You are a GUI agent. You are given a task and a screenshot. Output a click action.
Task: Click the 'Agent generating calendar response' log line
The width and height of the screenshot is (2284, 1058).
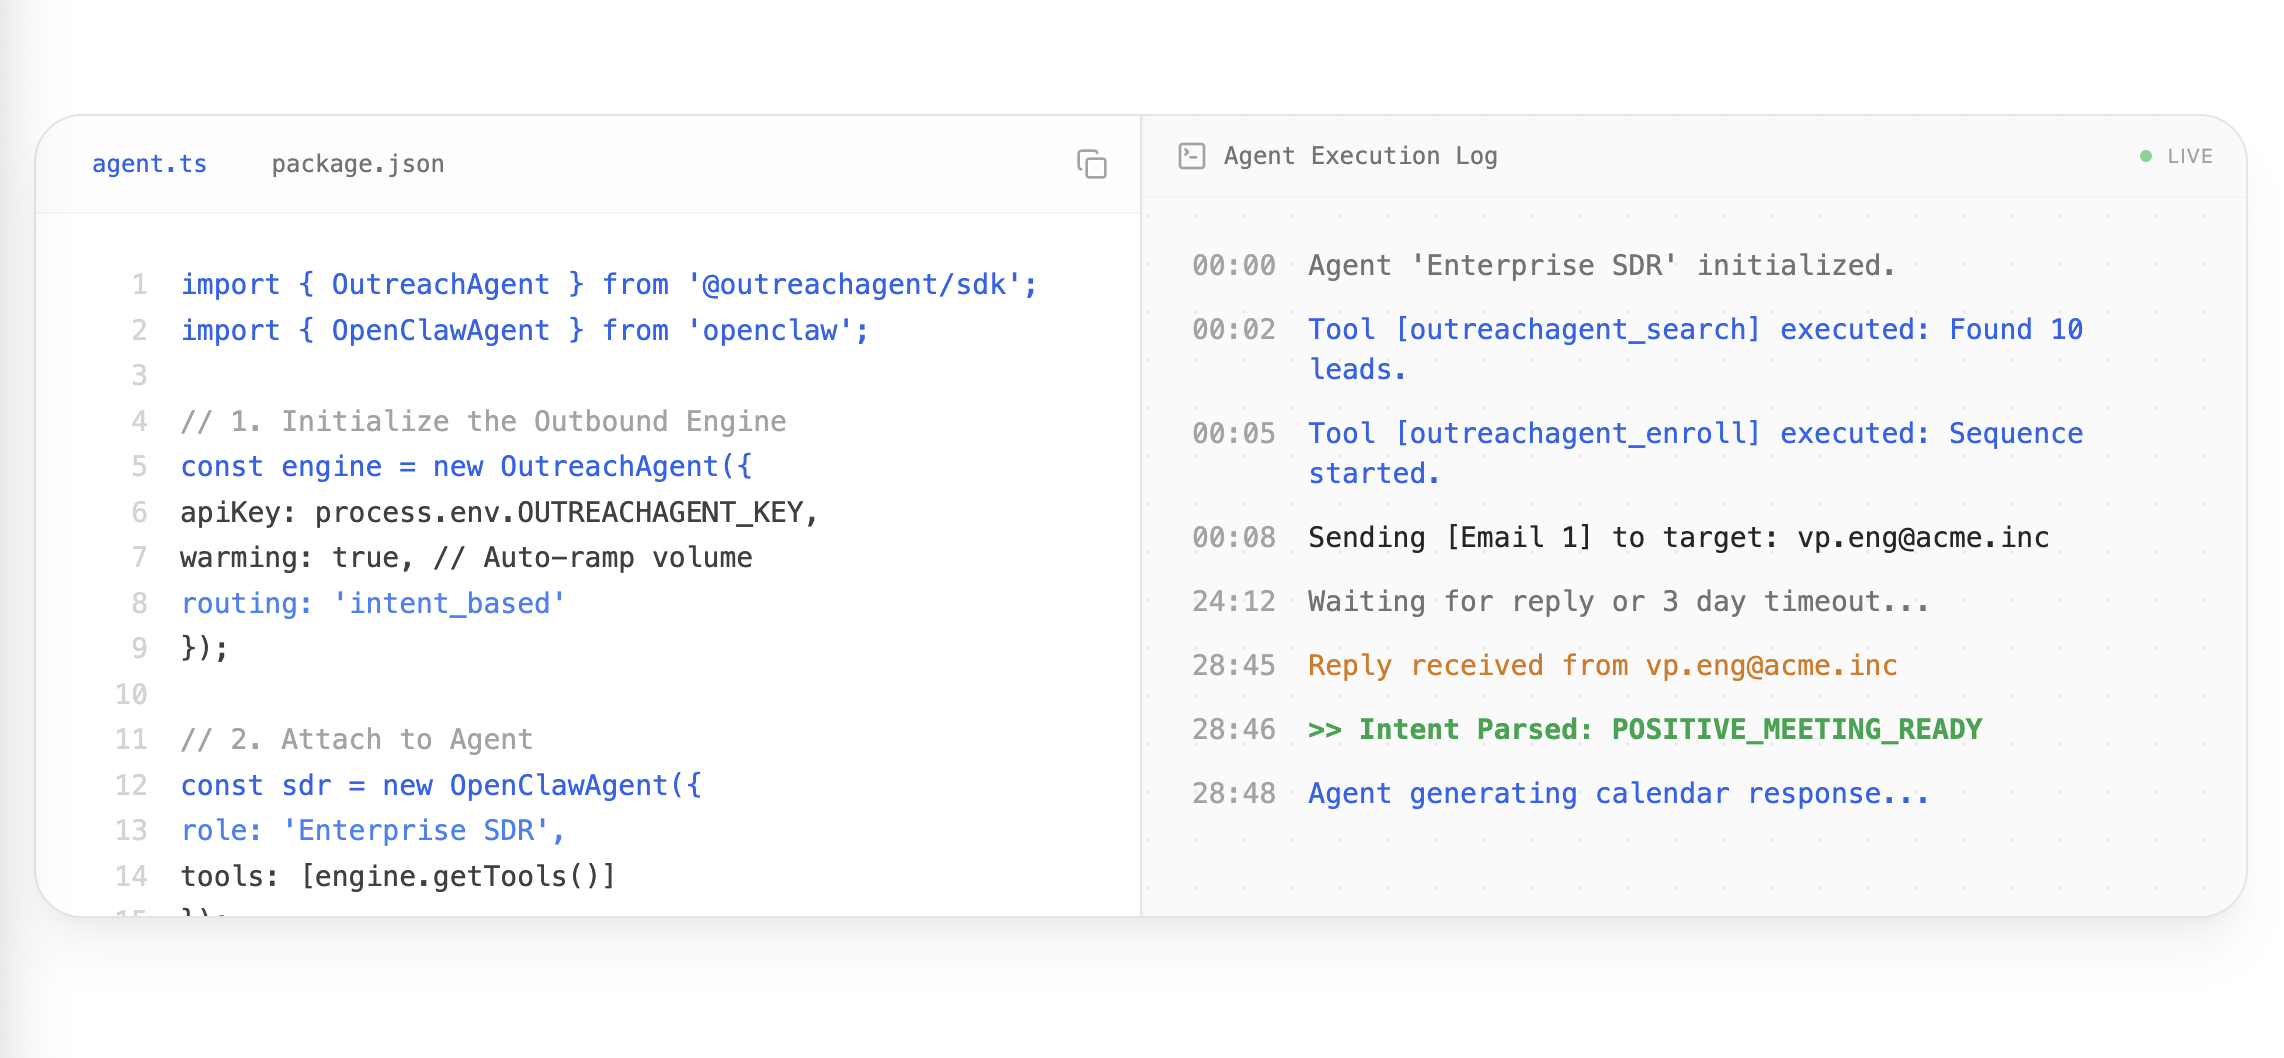tap(1617, 793)
